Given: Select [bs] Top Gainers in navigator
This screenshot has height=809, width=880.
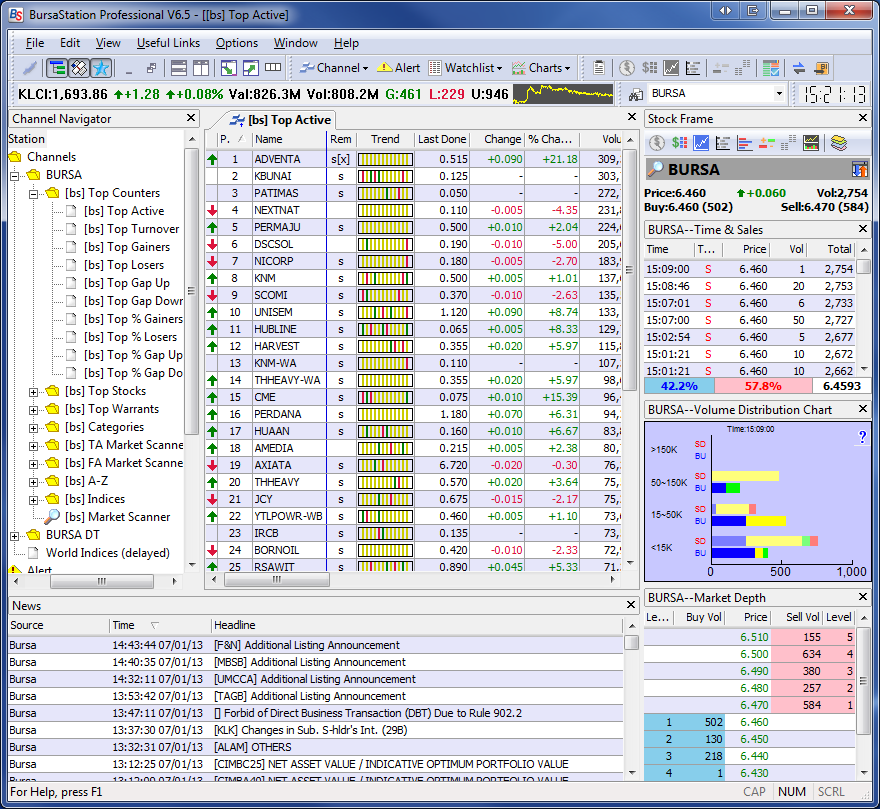Looking at the screenshot, I should [x=127, y=247].
